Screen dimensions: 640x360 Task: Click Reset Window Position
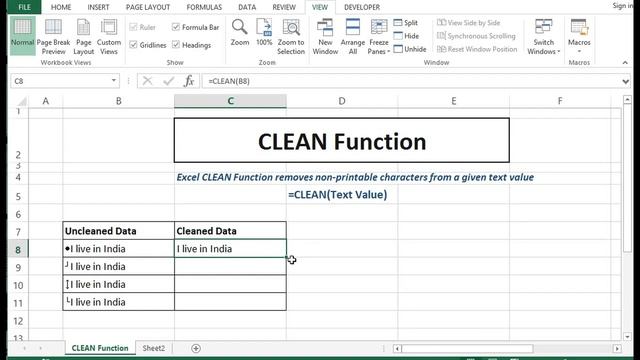coord(477,49)
